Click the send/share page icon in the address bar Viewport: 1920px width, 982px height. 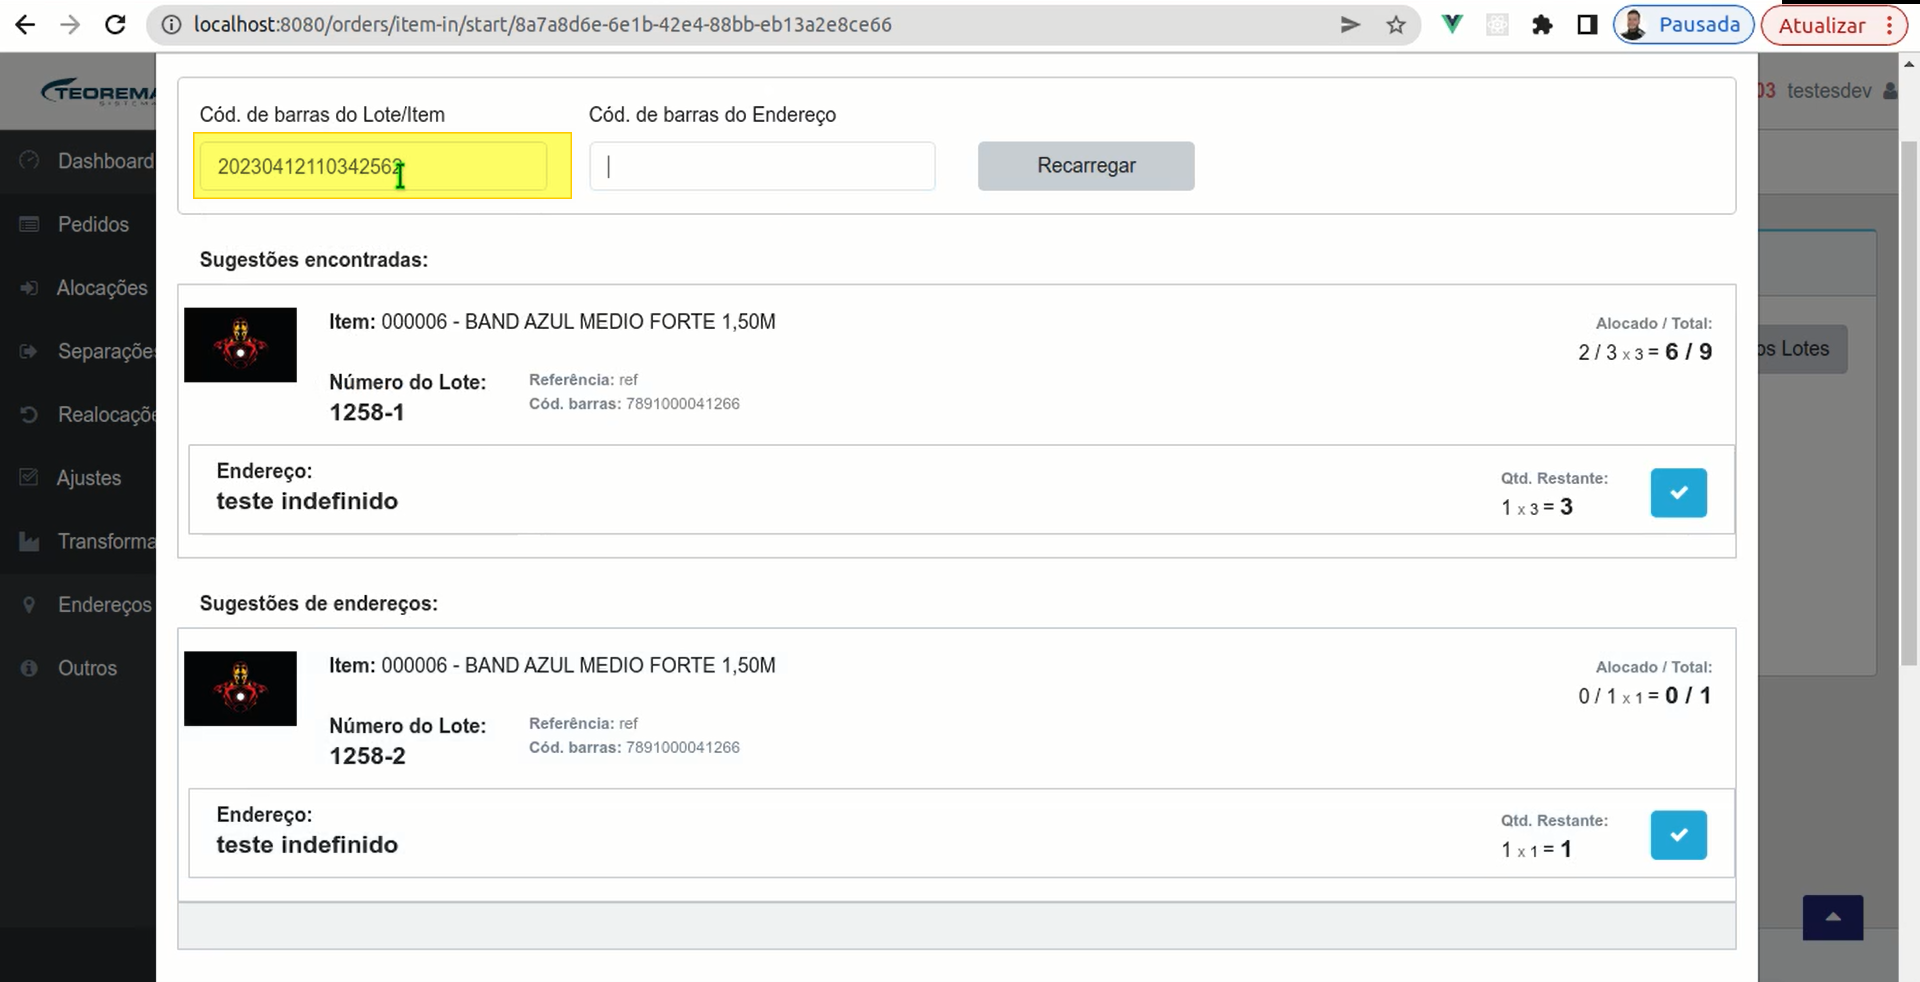tap(1350, 25)
